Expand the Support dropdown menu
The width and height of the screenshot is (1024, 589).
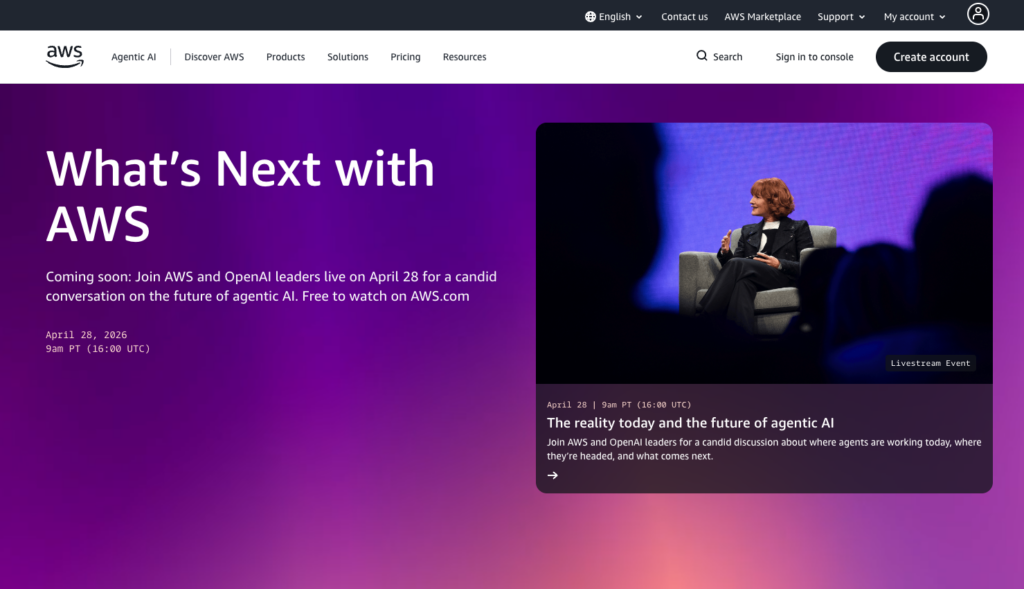pyautogui.click(x=841, y=16)
